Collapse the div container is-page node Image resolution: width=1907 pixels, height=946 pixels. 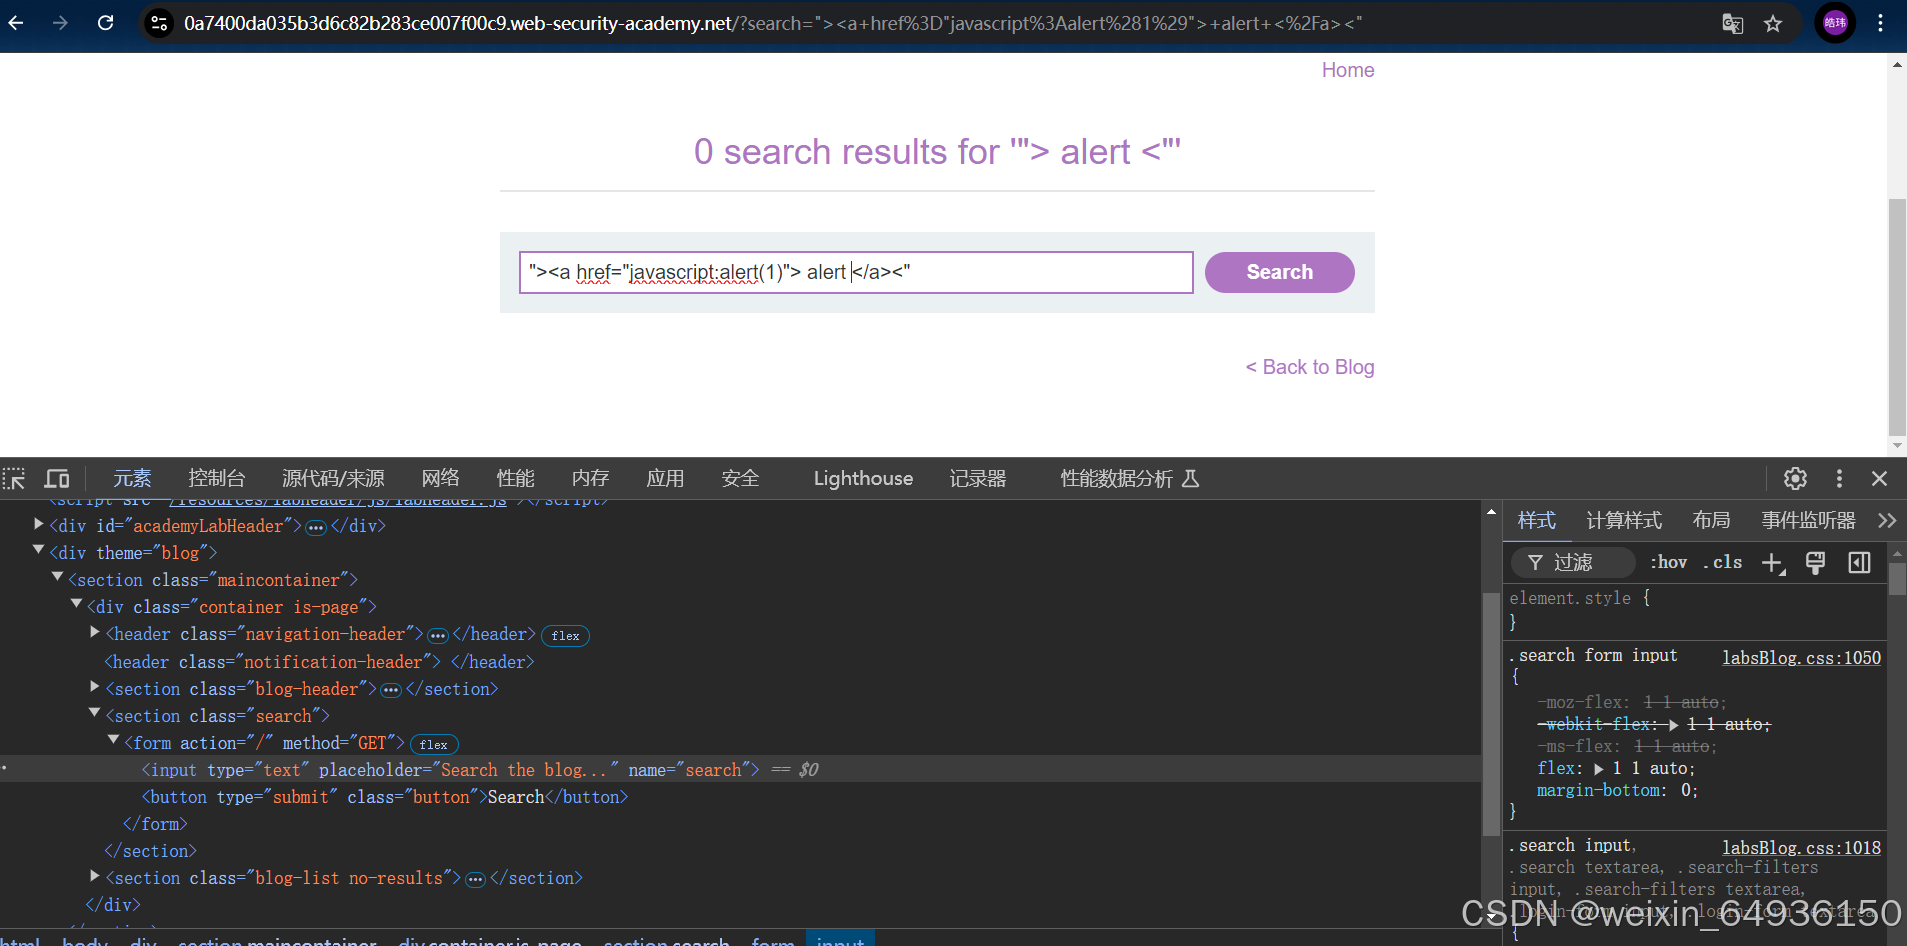(76, 604)
